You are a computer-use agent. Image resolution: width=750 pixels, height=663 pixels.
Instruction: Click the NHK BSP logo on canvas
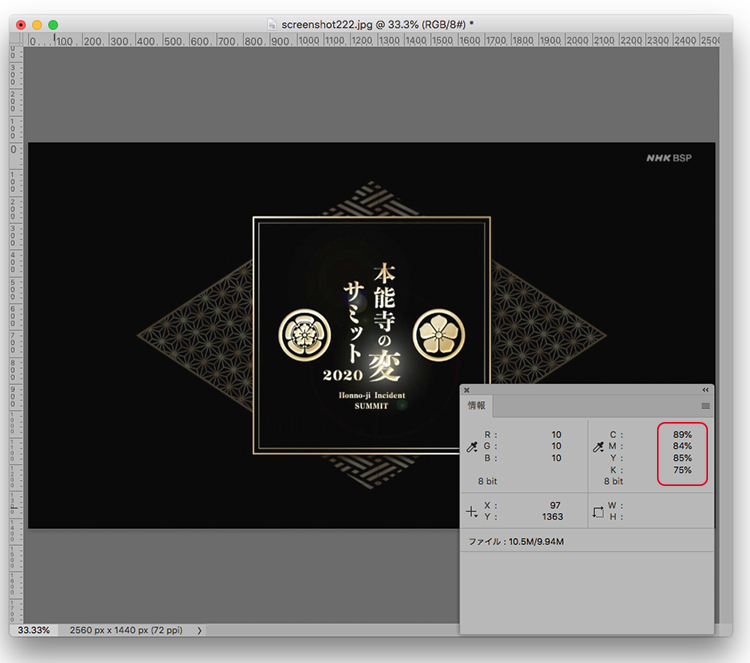[x=668, y=158]
